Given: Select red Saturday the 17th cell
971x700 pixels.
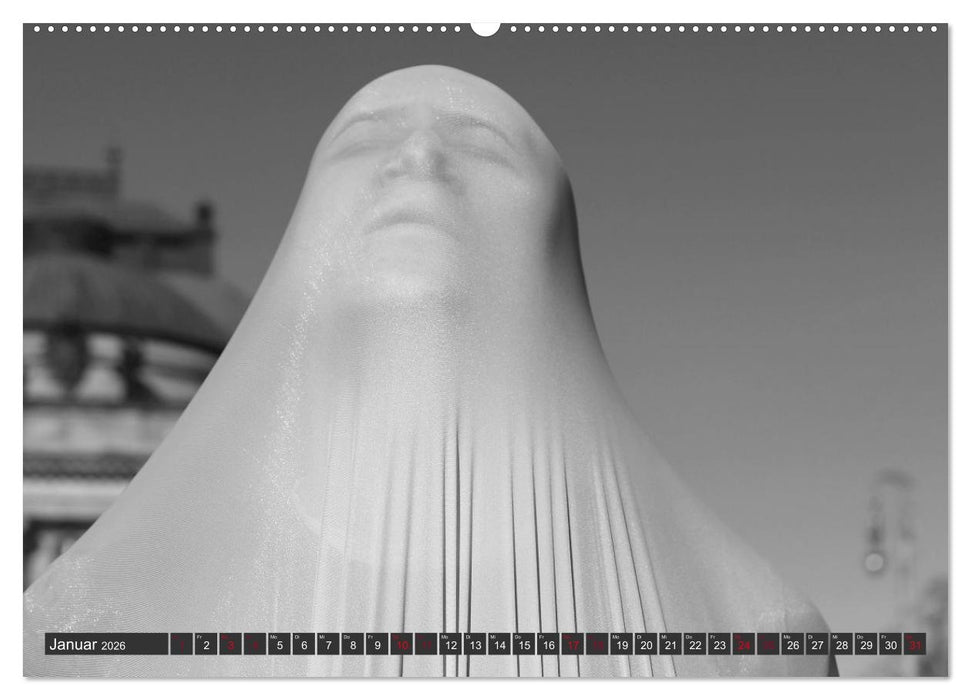Looking at the screenshot, I should [572, 645].
